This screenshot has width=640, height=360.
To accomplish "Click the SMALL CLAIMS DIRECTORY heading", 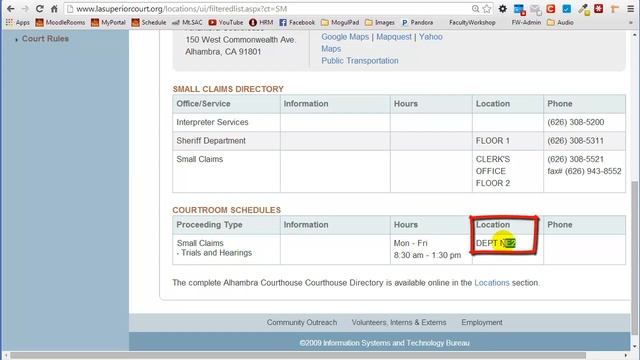I will (228, 89).
